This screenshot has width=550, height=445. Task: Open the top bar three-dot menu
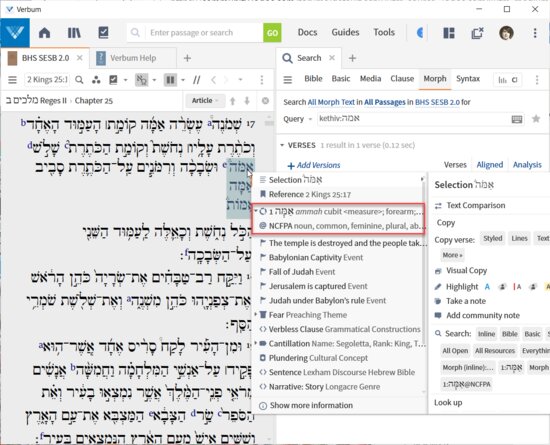(x=535, y=33)
